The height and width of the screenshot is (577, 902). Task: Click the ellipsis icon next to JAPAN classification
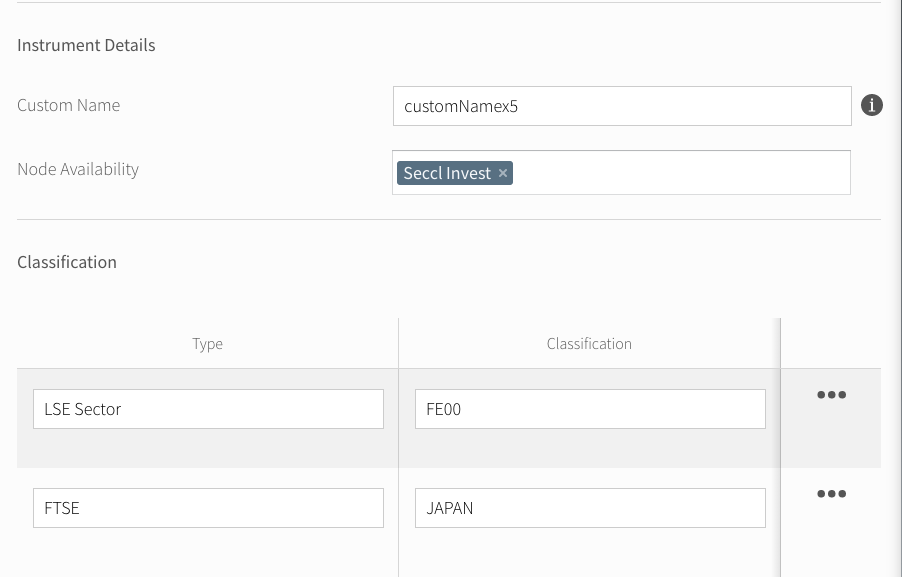[x=831, y=493]
